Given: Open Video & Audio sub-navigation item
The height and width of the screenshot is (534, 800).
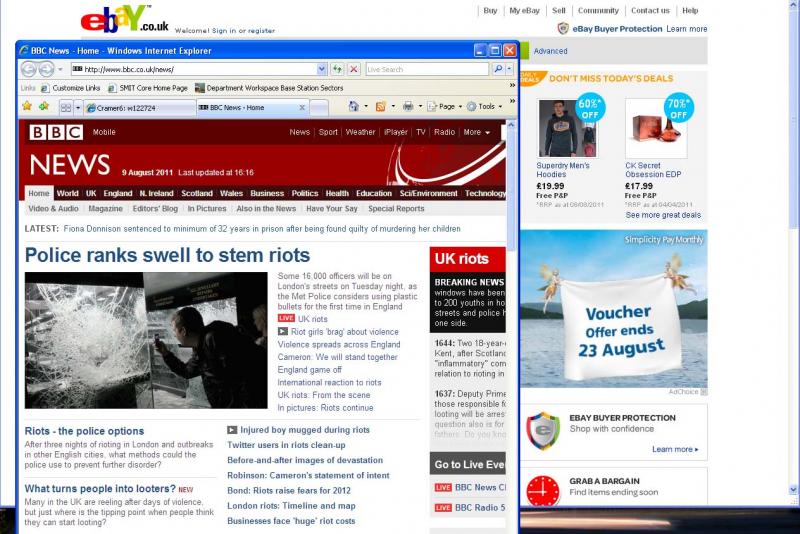Looking at the screenshot, I should [x=53, y=209].
